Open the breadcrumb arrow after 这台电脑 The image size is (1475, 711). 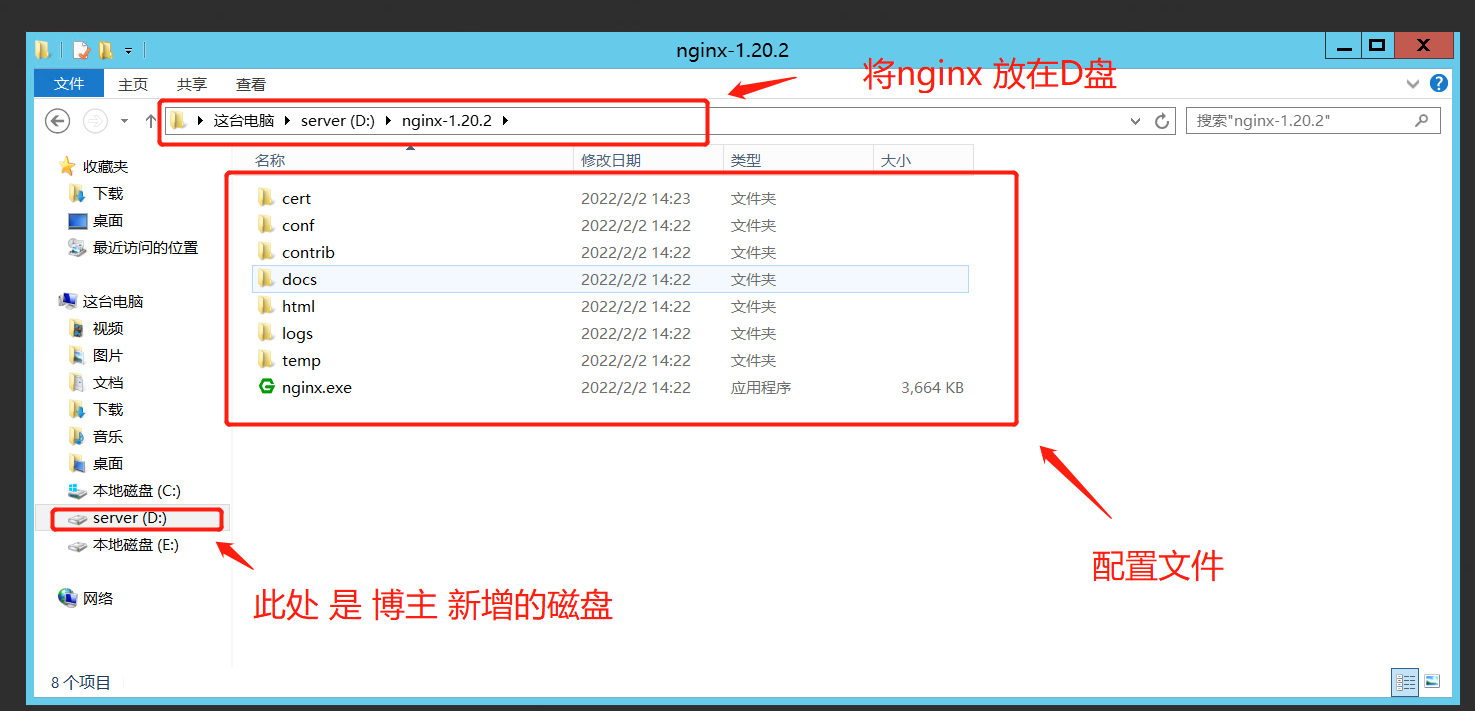(286, 121)
